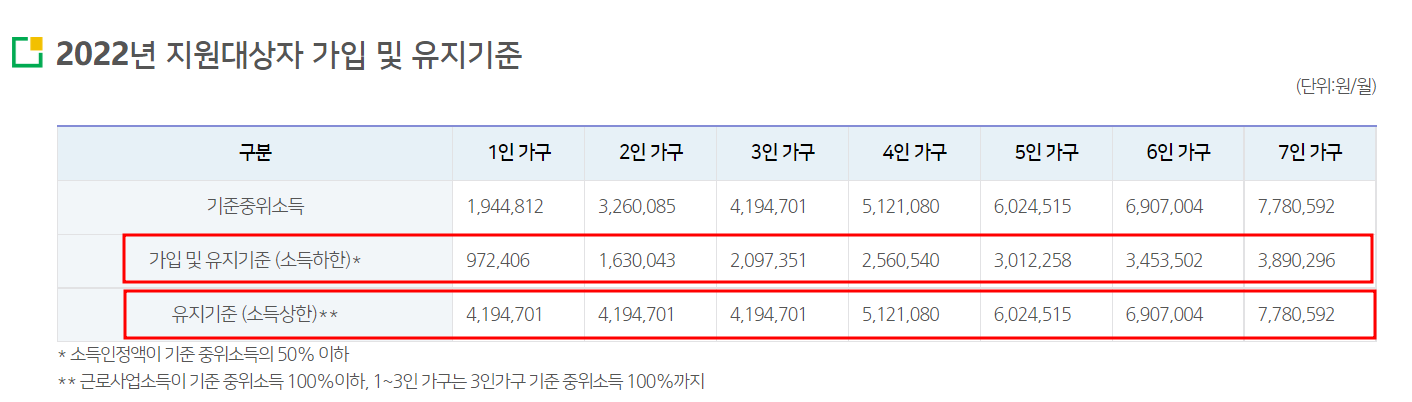Click 5,121,080 in the 기준중위소득 row

point(901,207)
